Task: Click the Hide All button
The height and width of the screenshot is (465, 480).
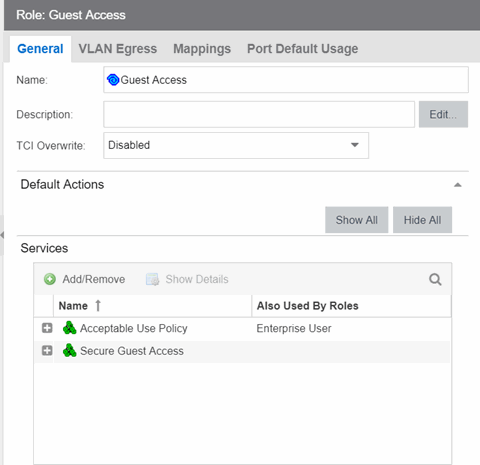Action: [422, 220]
